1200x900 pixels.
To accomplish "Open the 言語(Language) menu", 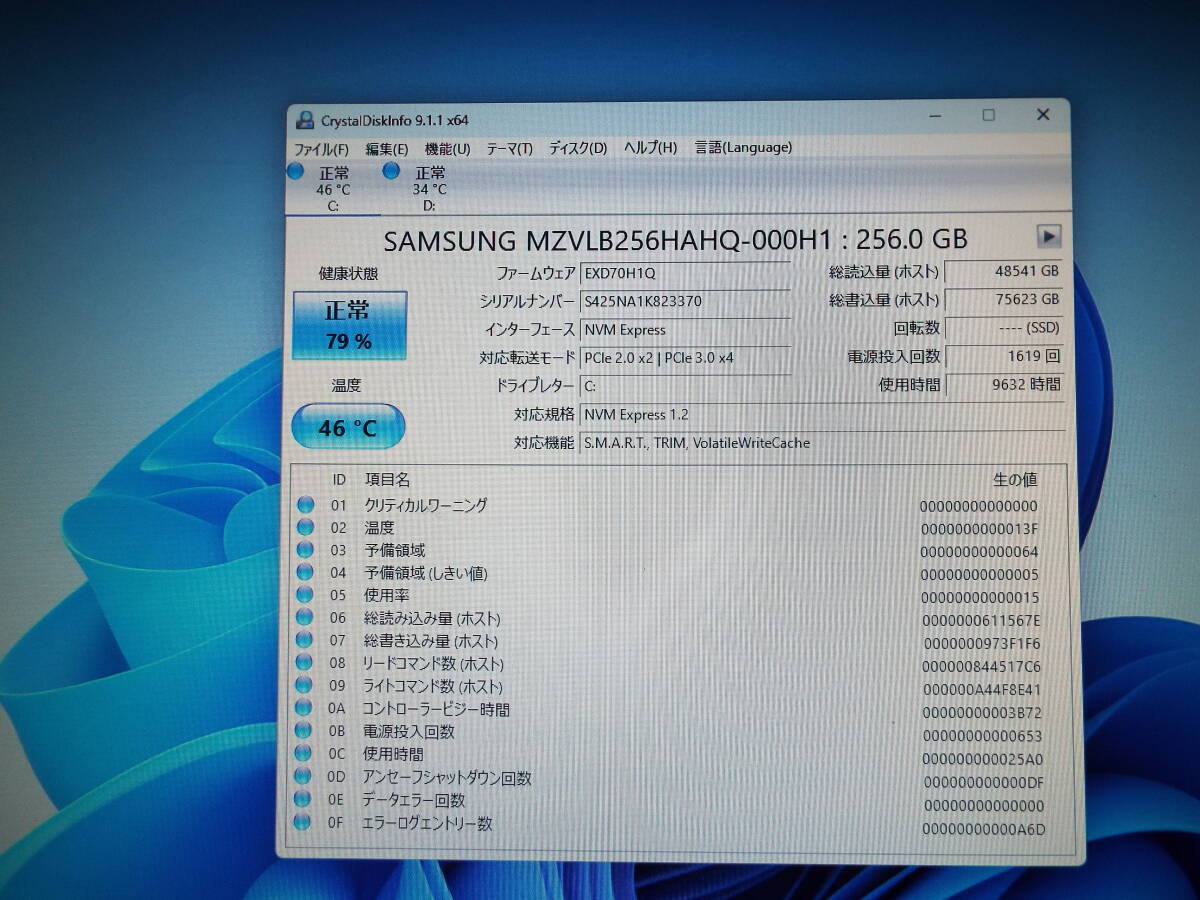I will pos(743,148).
